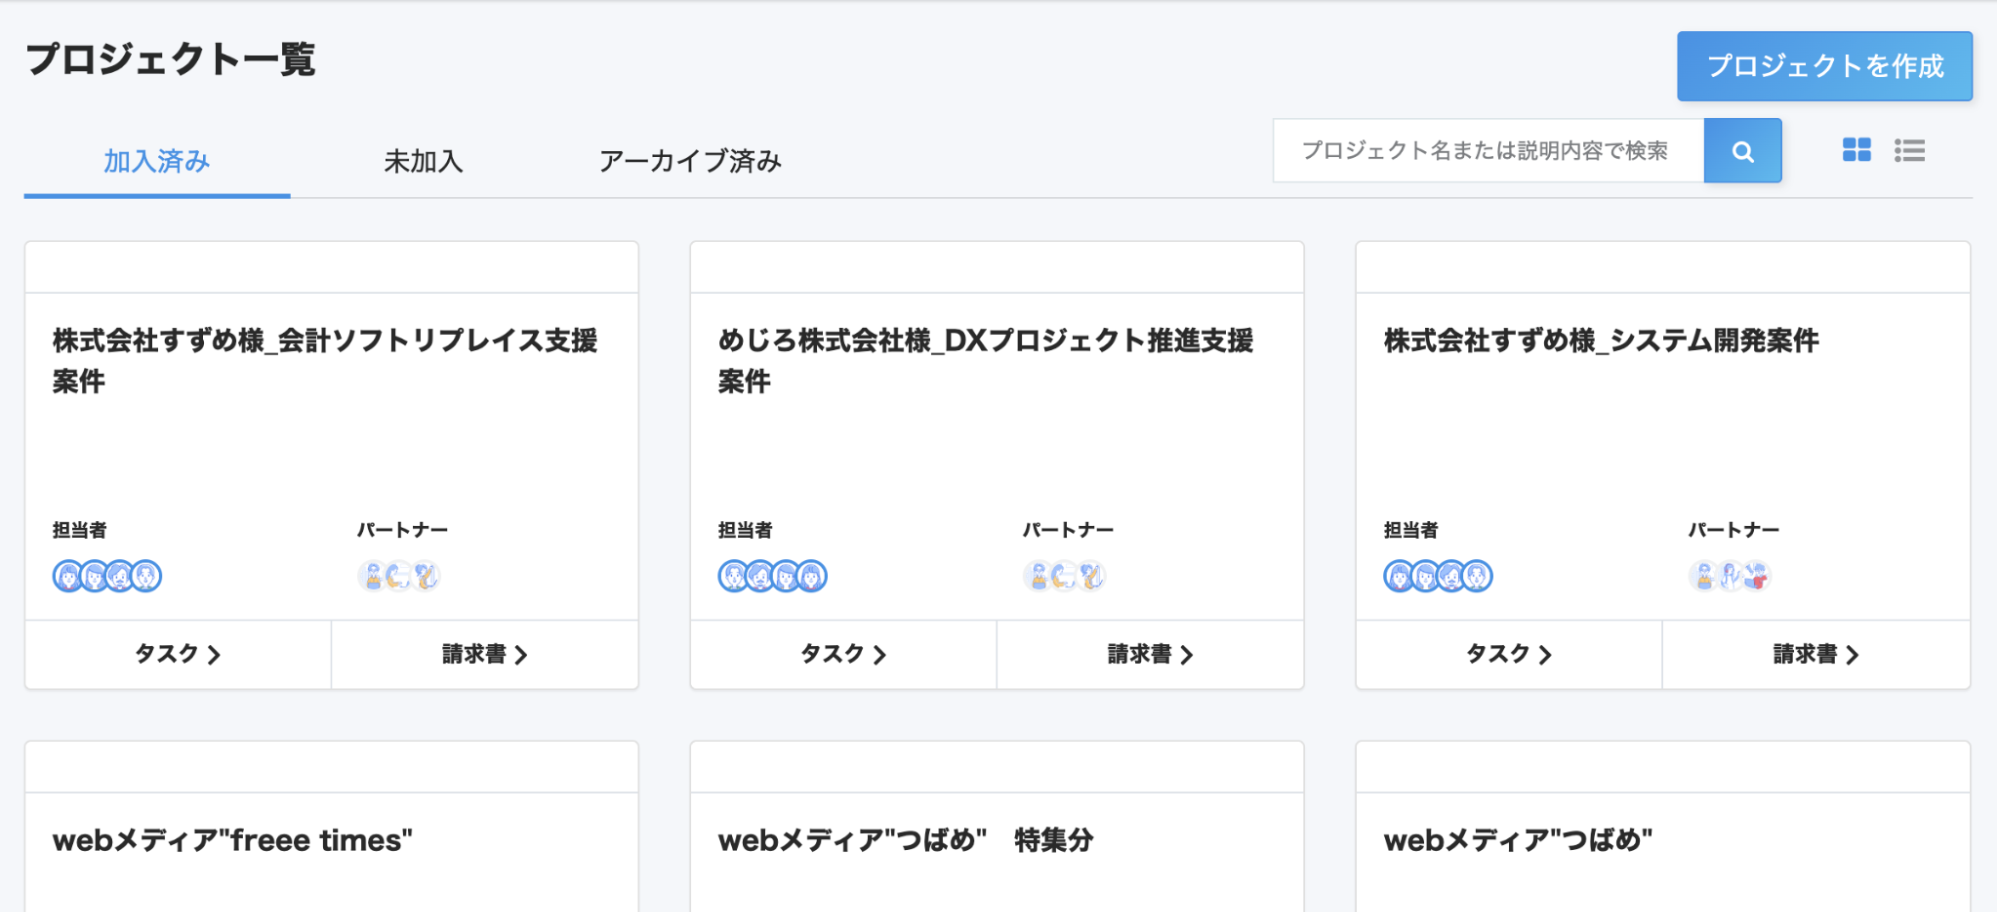Focus the project name search field
This screenshot has width=1997, height=913.
pyautogui.click(x=1488, y=151)
